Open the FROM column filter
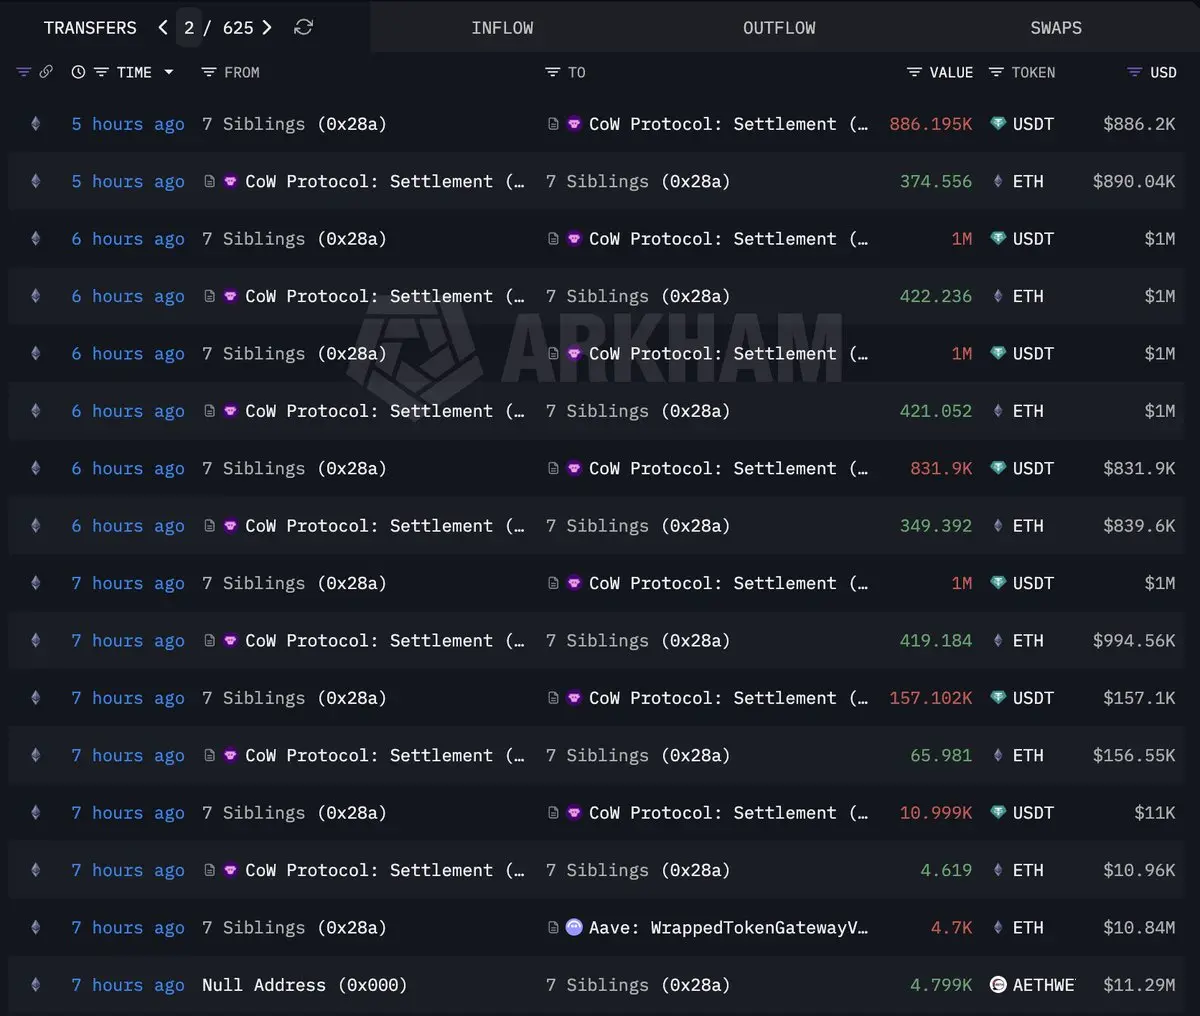This screenshot has width=1200, height=1016. pos(230,72)
